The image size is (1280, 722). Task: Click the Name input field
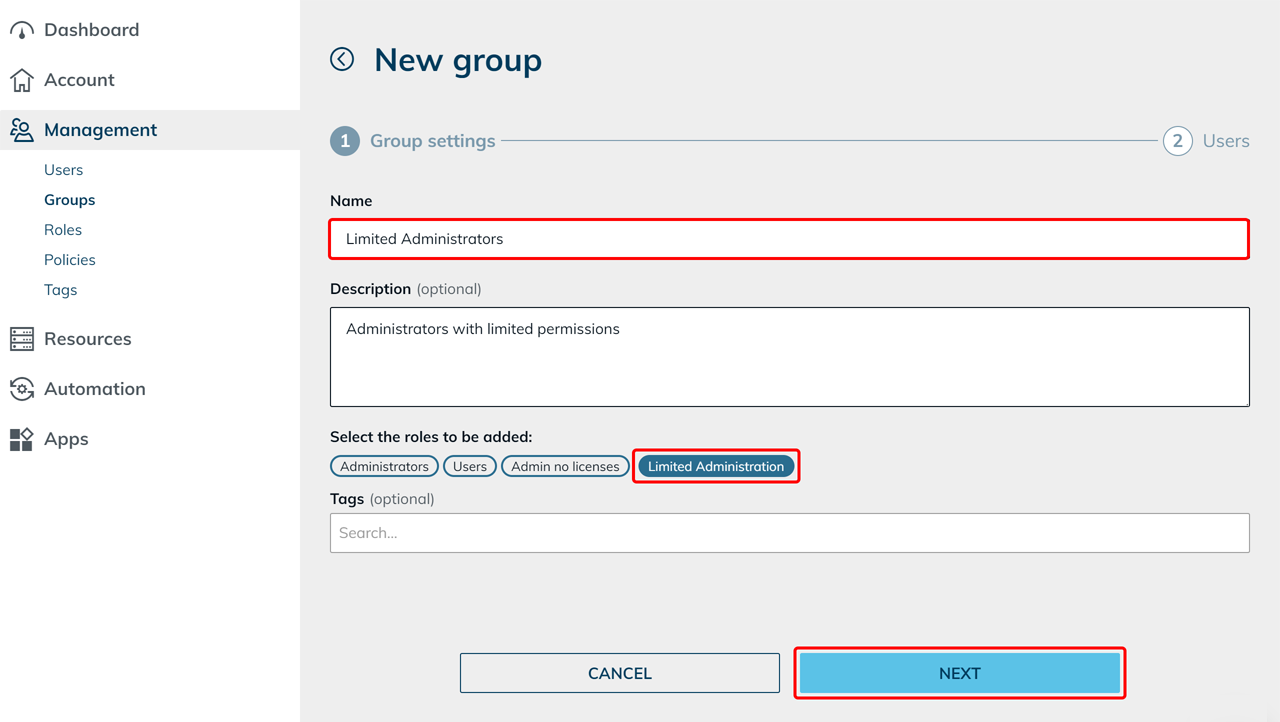tap(790, 239)
